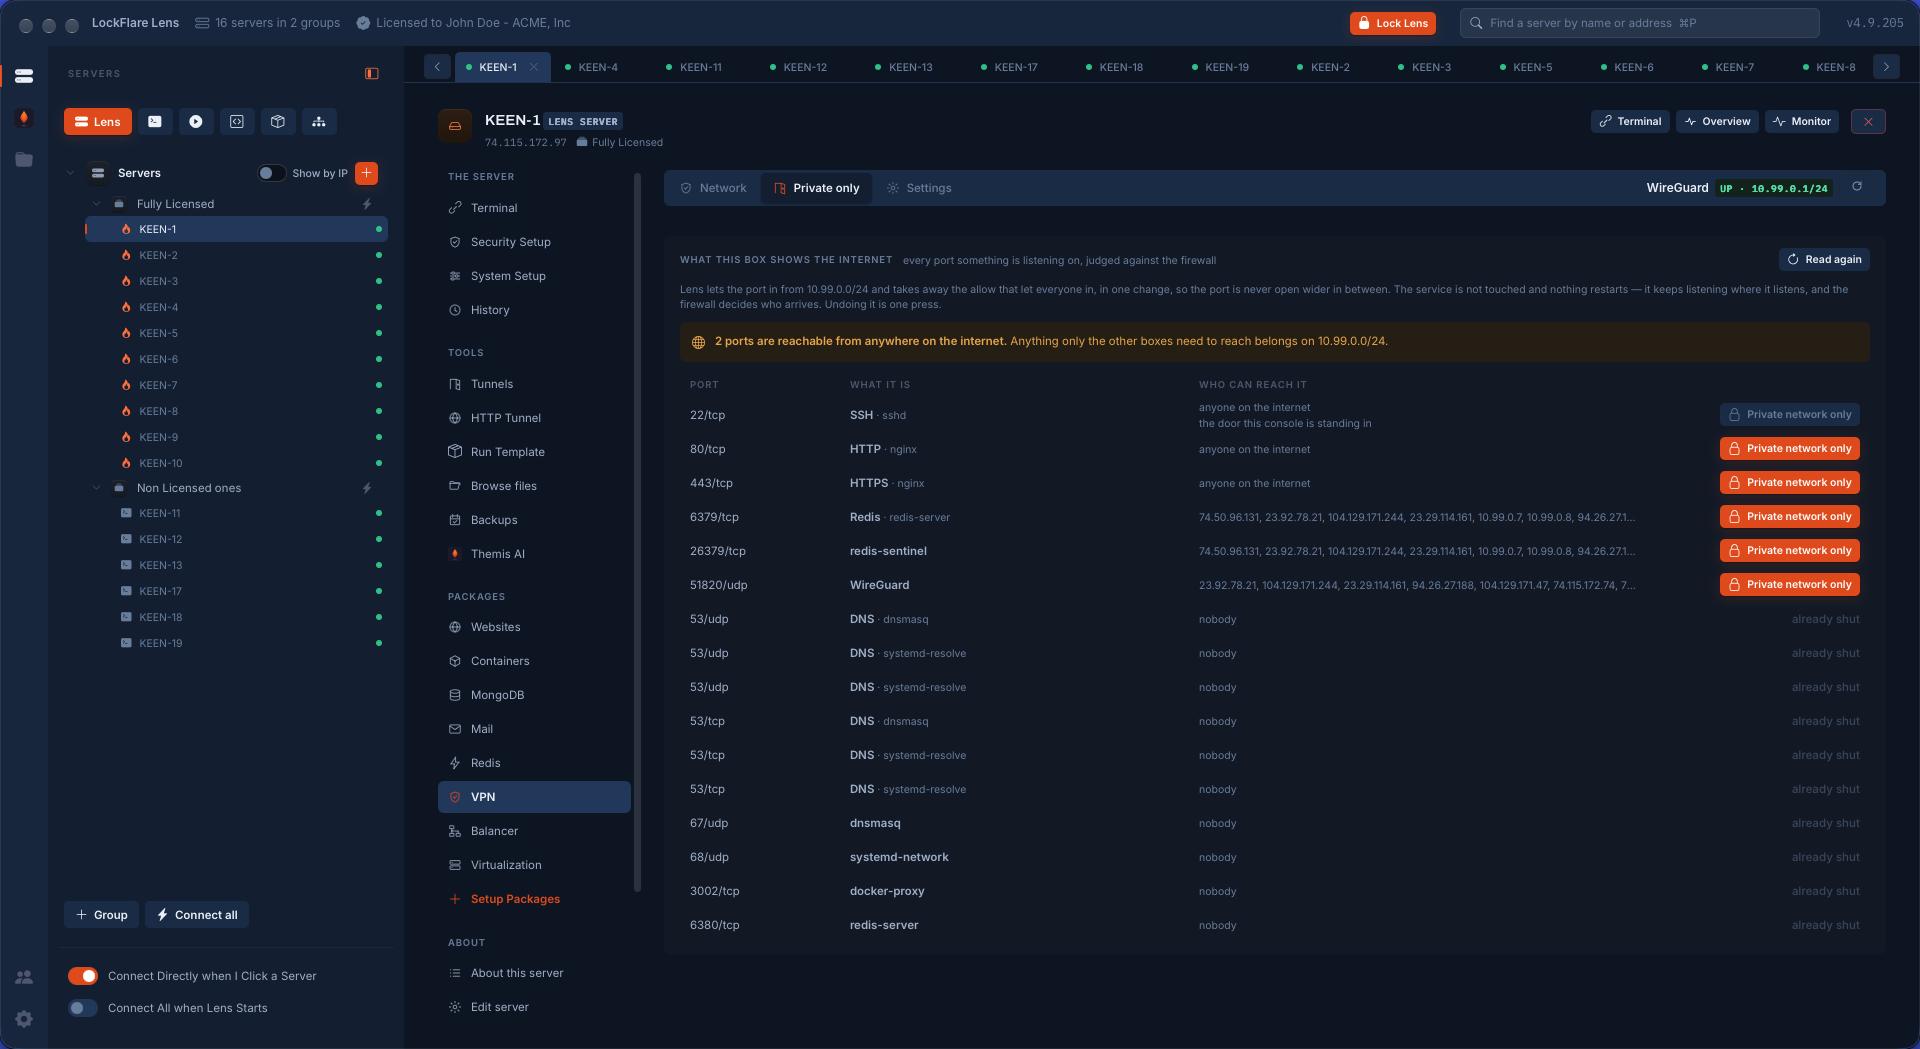Click the tools menu scrollbar
The height and width of the screenshot is (1049, 1920).
tap(637, 534)
